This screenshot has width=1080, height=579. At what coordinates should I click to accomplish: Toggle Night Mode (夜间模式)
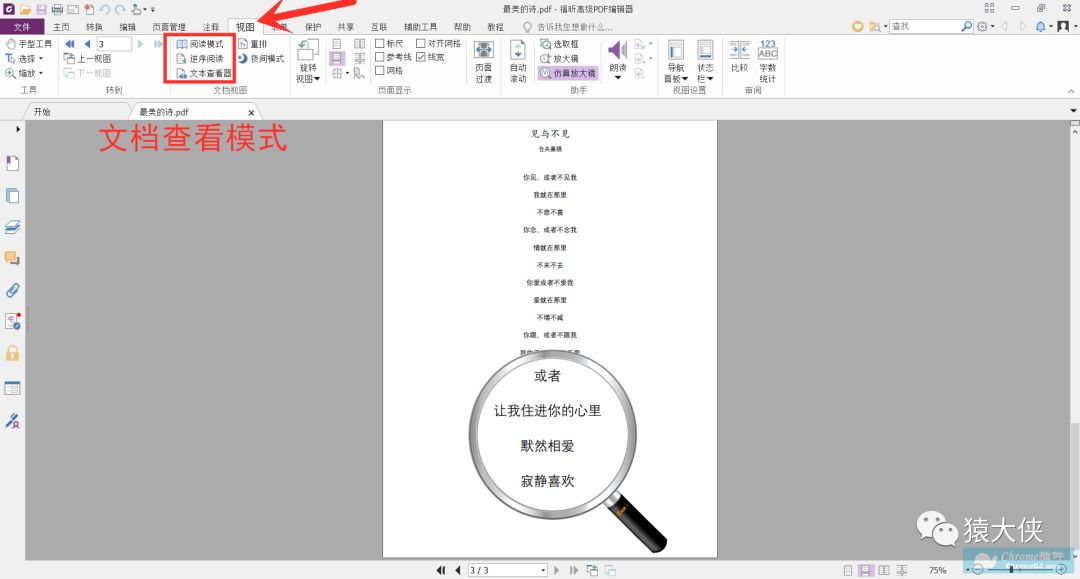tap(261, 59)
